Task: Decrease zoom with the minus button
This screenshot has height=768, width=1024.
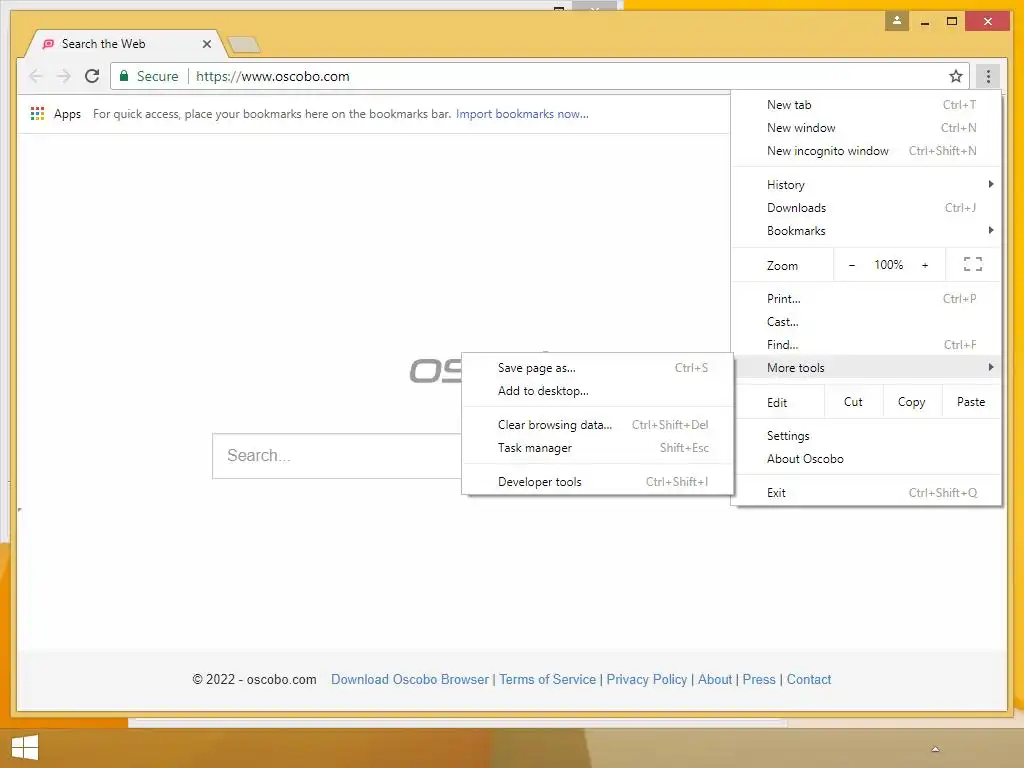Action: [x=852, y=265]
